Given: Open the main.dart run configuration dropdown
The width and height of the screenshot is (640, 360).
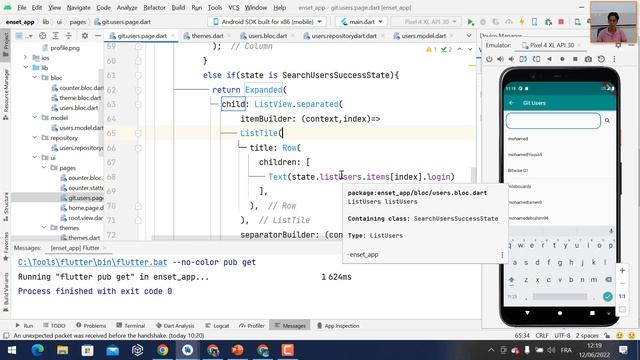Looking at the screenshot, I should [x=362, y=22].
